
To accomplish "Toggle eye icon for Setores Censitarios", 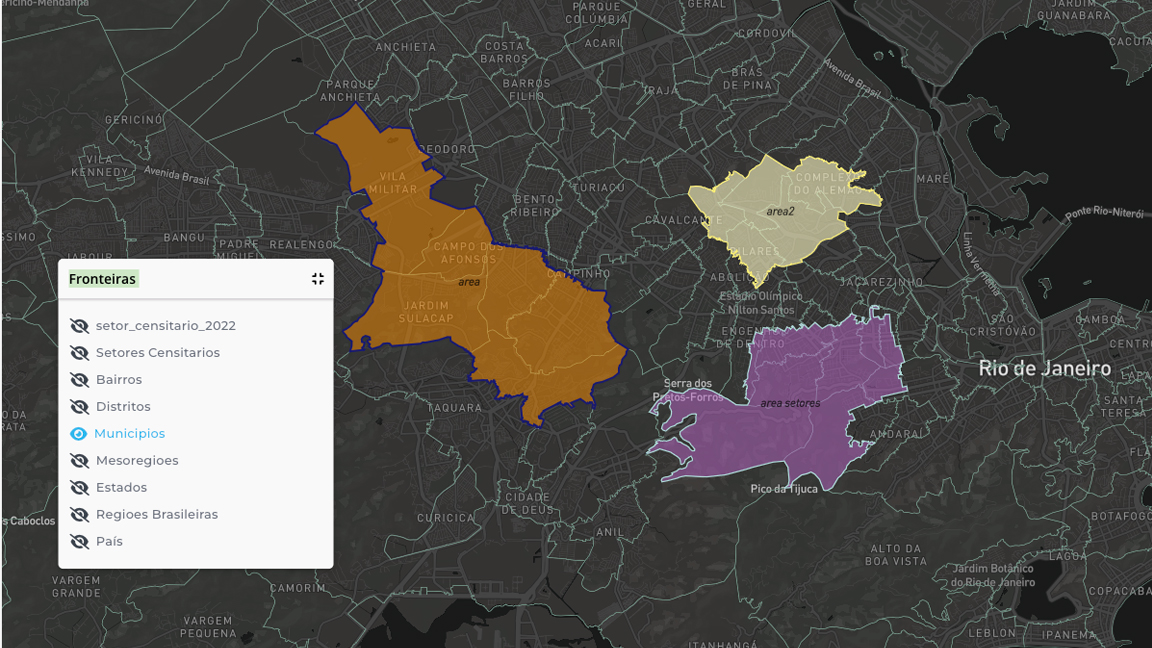I will [80, 353].
